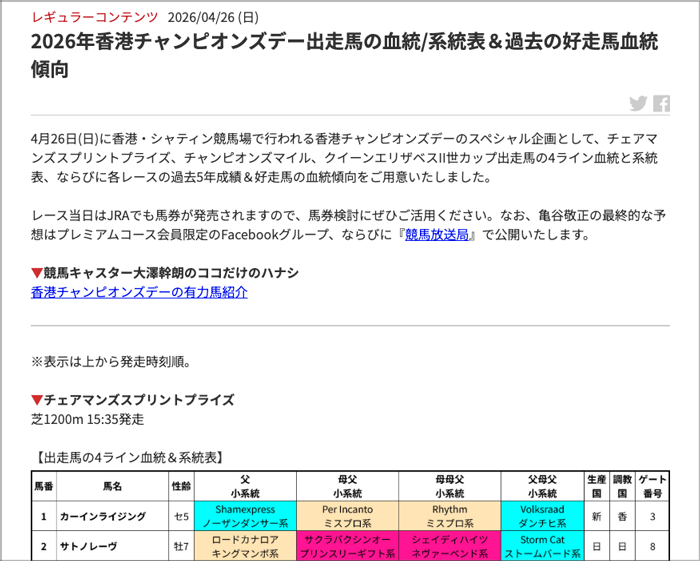
Task: Click the date 2026/04/26 (日)
Action: click(213, 17)
